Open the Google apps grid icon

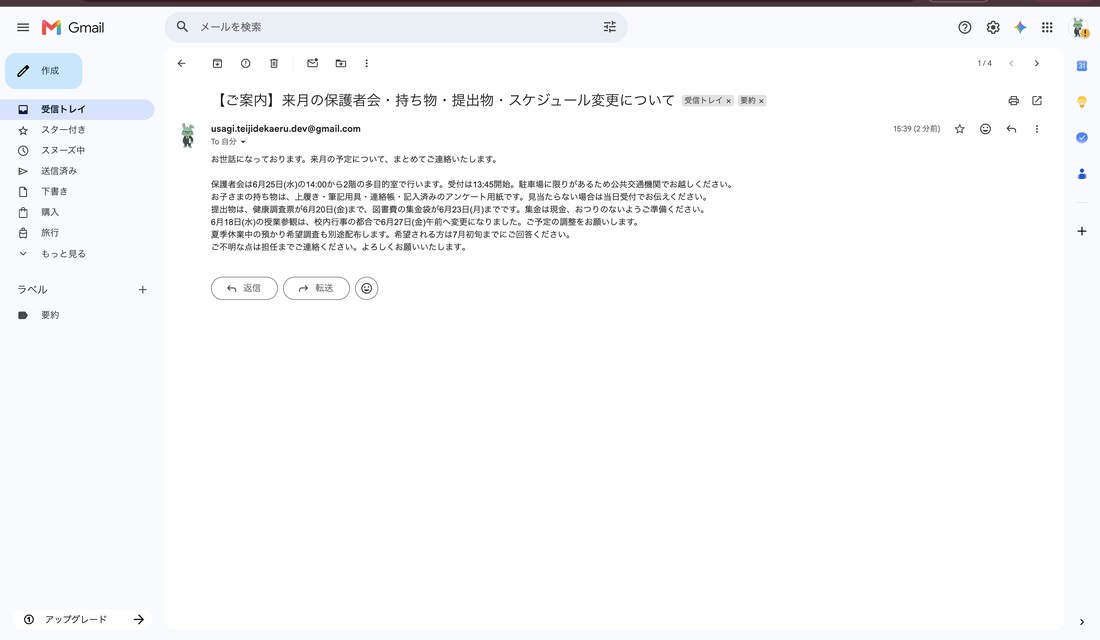point(1047,27)
